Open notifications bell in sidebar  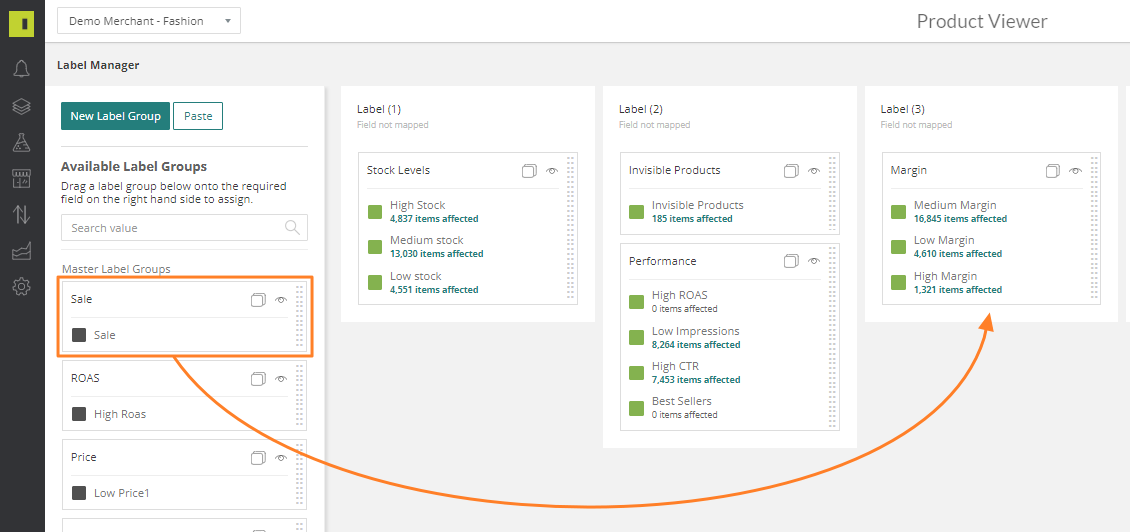pos(22,69)
